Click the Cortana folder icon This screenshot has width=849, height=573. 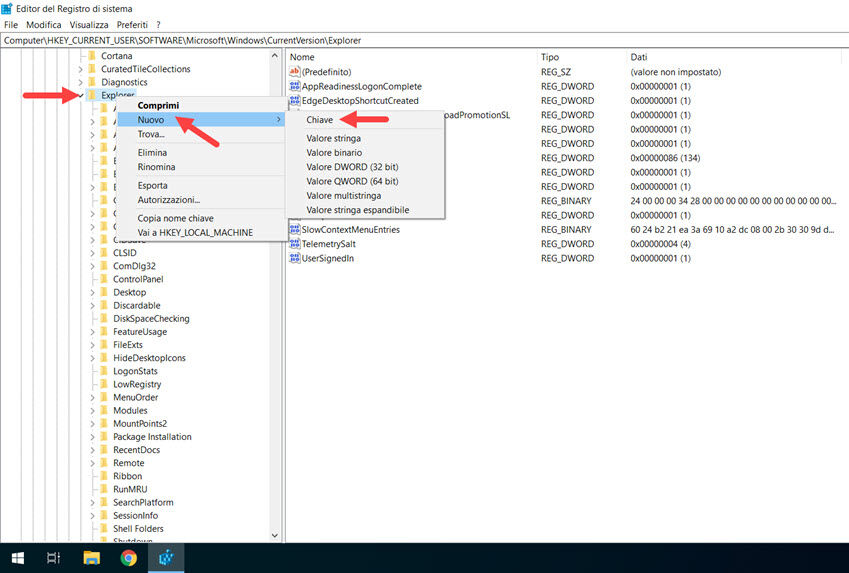tap(92, 55)
